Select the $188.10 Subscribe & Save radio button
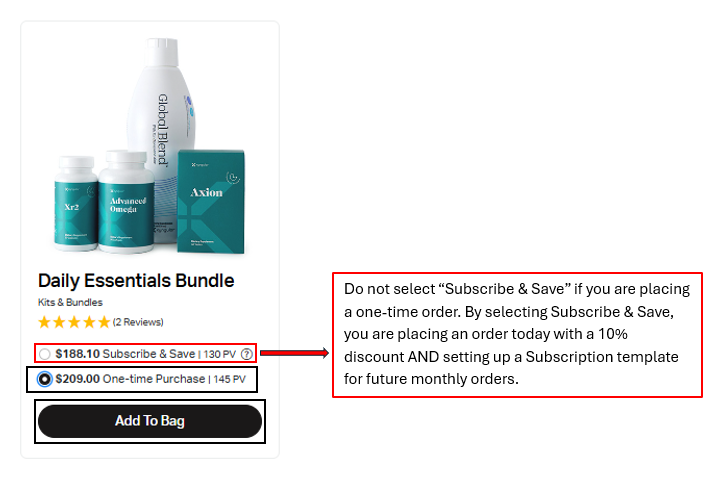 click(44, 354)
